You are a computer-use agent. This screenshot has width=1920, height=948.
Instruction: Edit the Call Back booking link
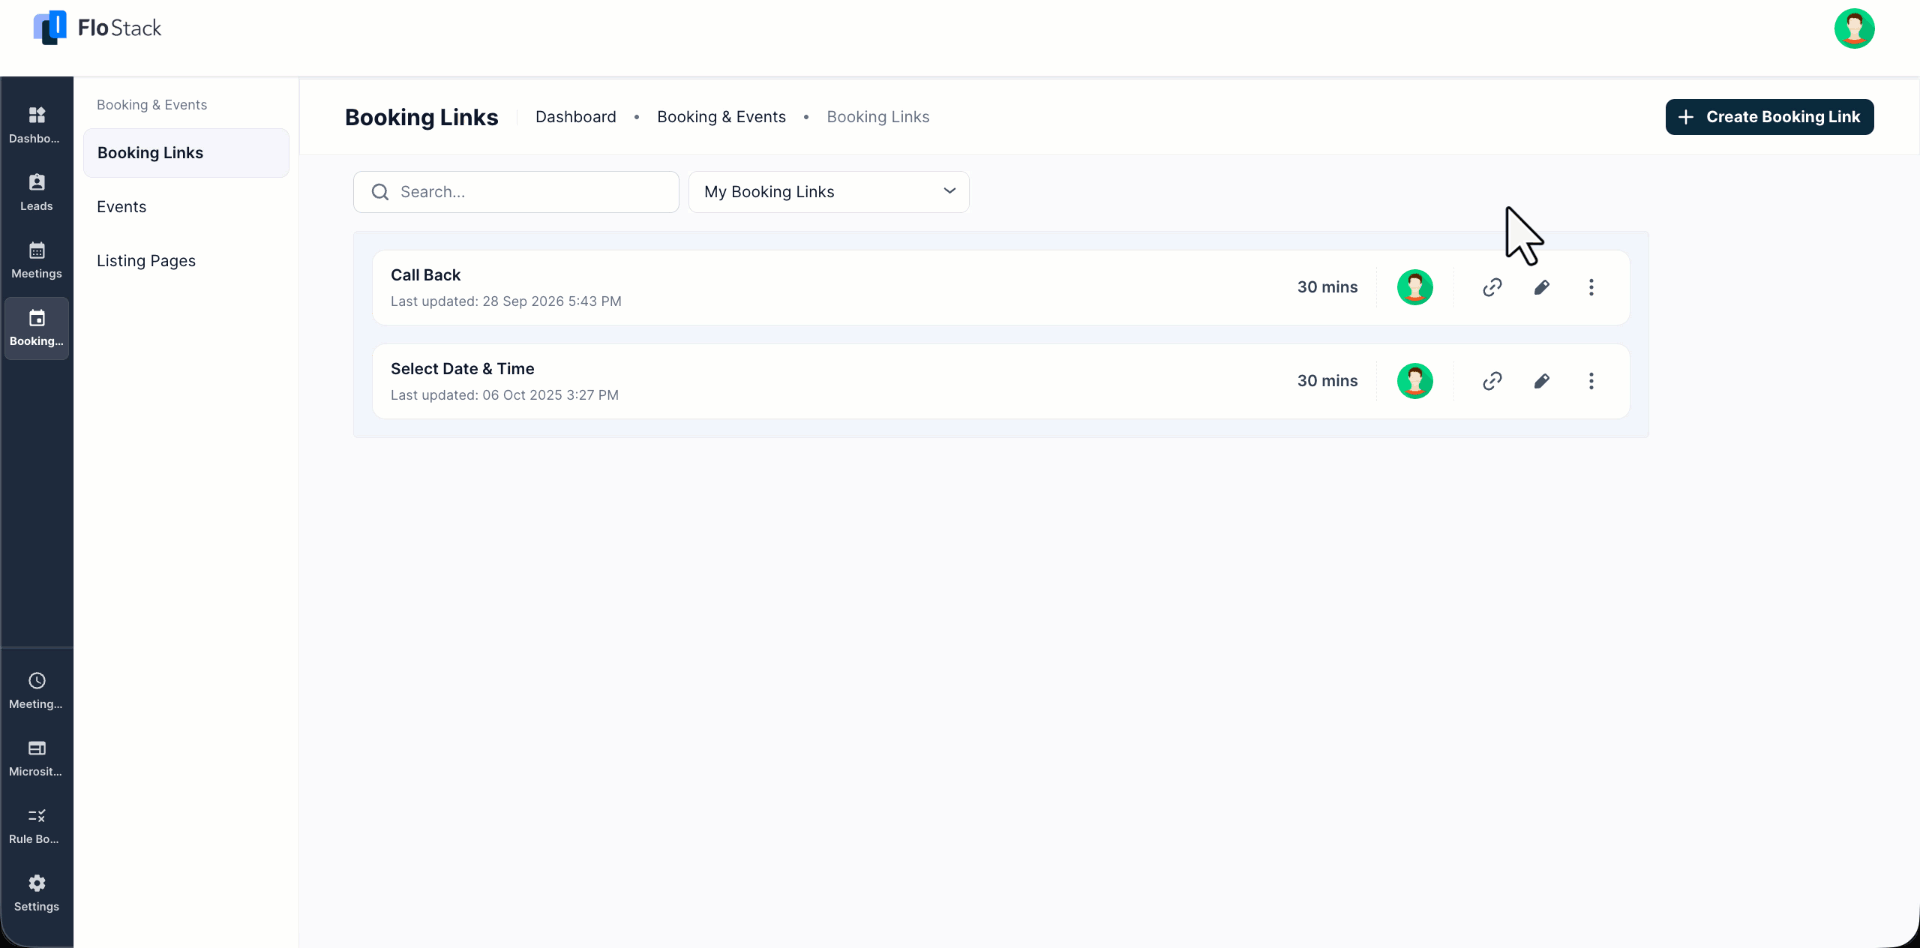[x=1541, y=287]
